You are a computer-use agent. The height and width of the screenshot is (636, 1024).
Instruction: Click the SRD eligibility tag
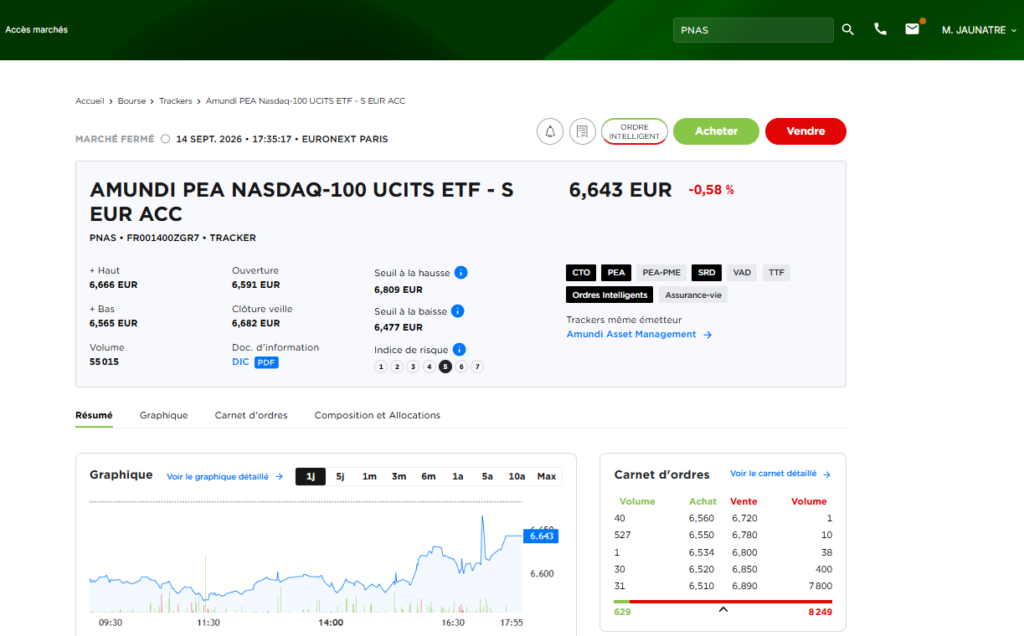pyautogui.click(x=706, y=272)
